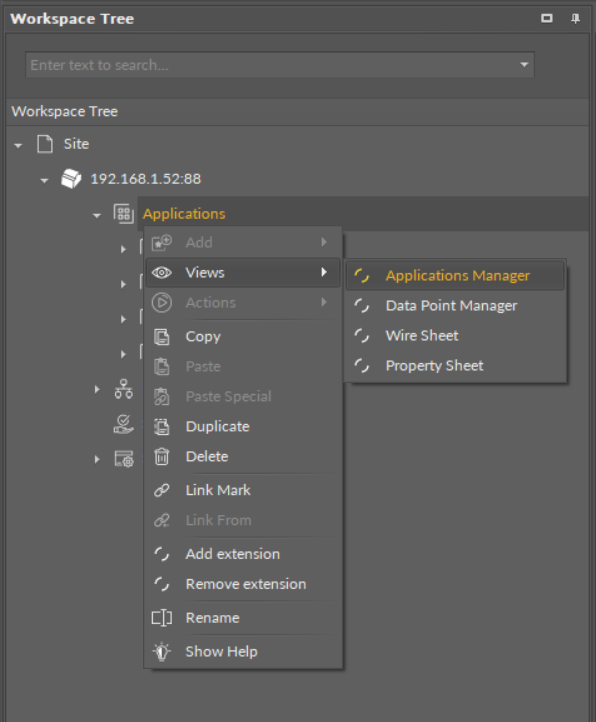Pin the Workspace Tree panel
Image resolution: width=596 pixels, height=722 pixels.
(x=575, y=18)
